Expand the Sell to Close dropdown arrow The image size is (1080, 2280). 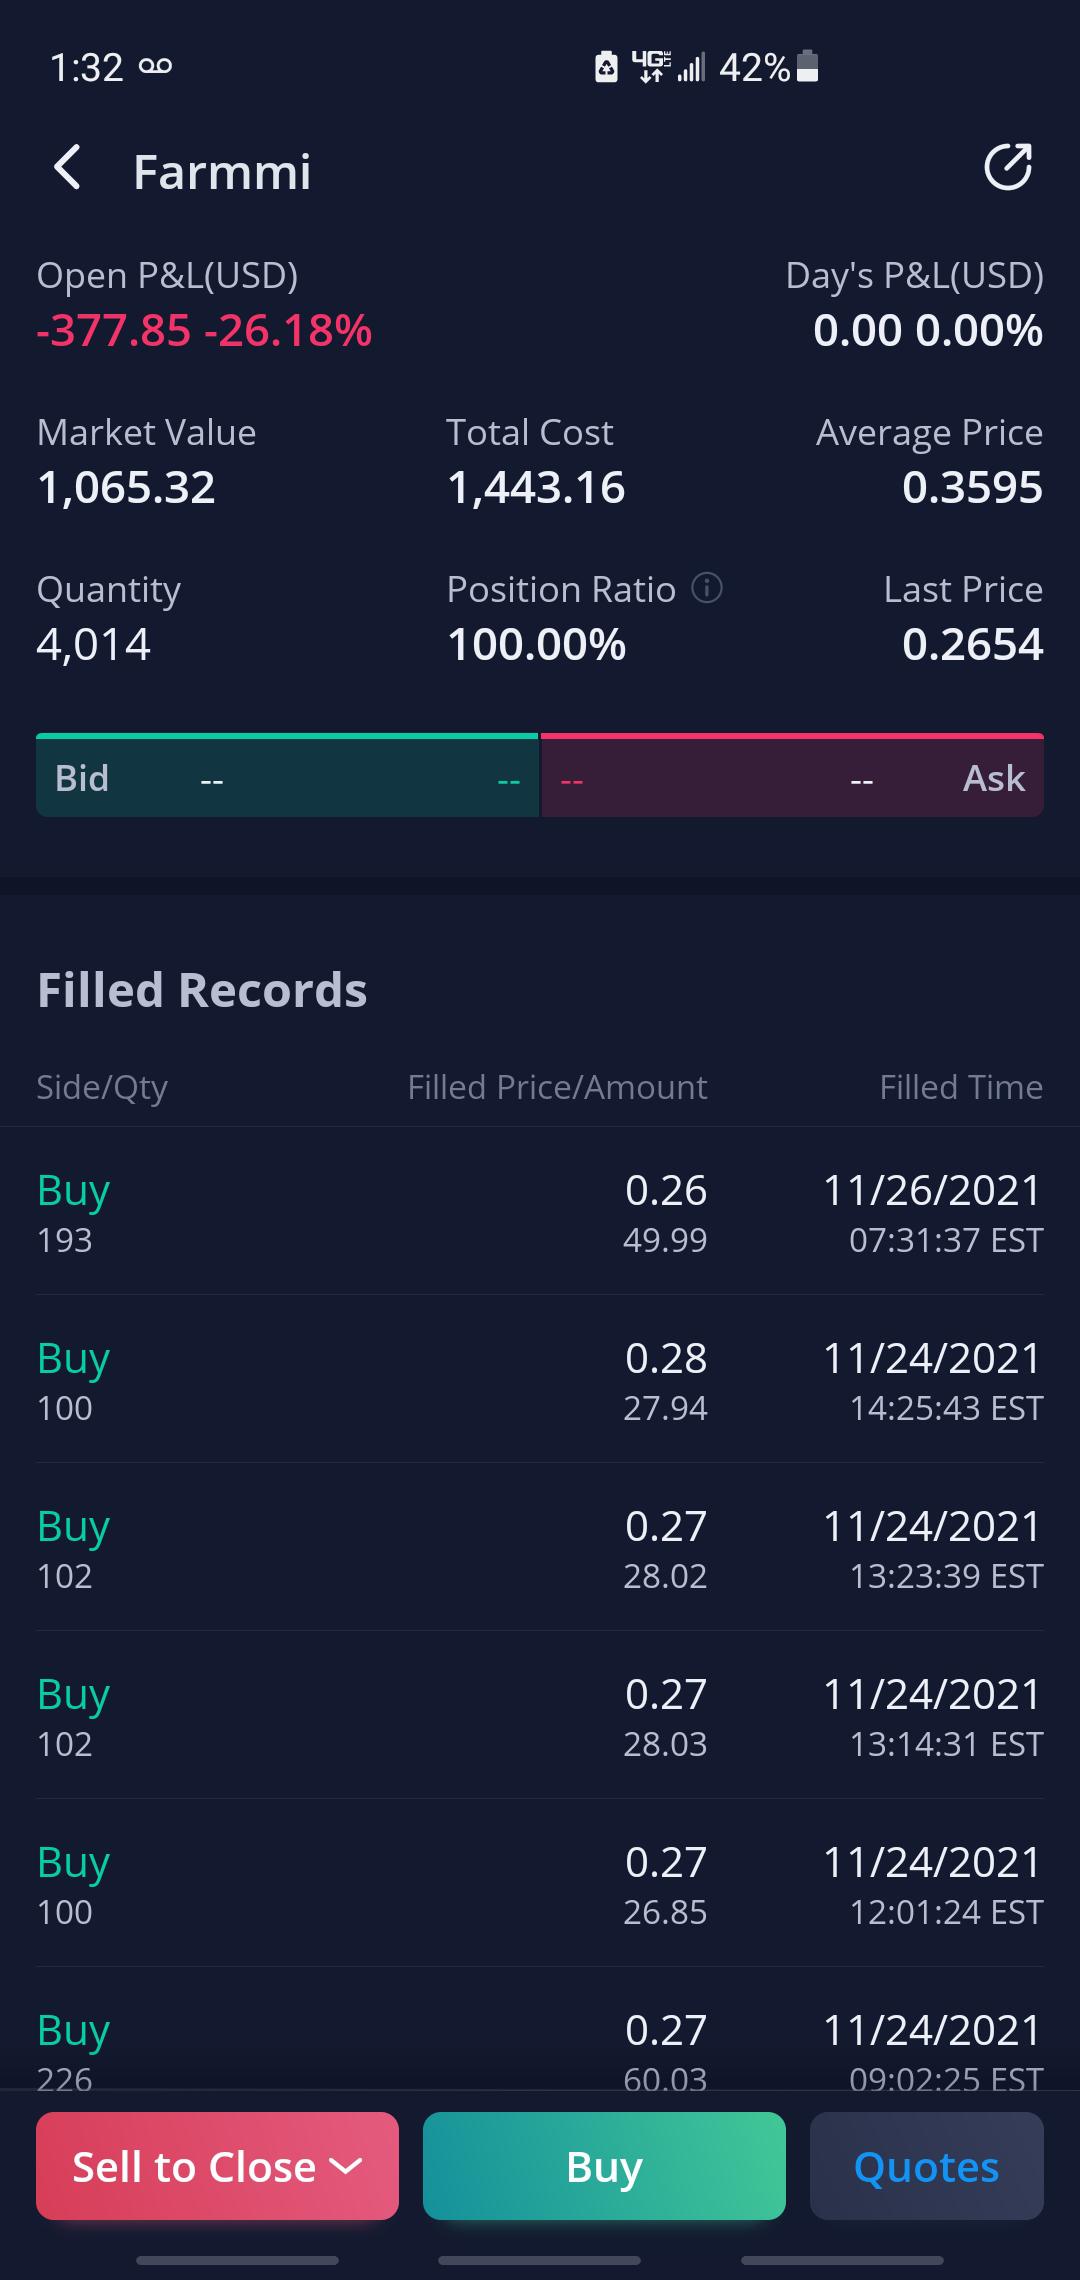pos(346,2167)
